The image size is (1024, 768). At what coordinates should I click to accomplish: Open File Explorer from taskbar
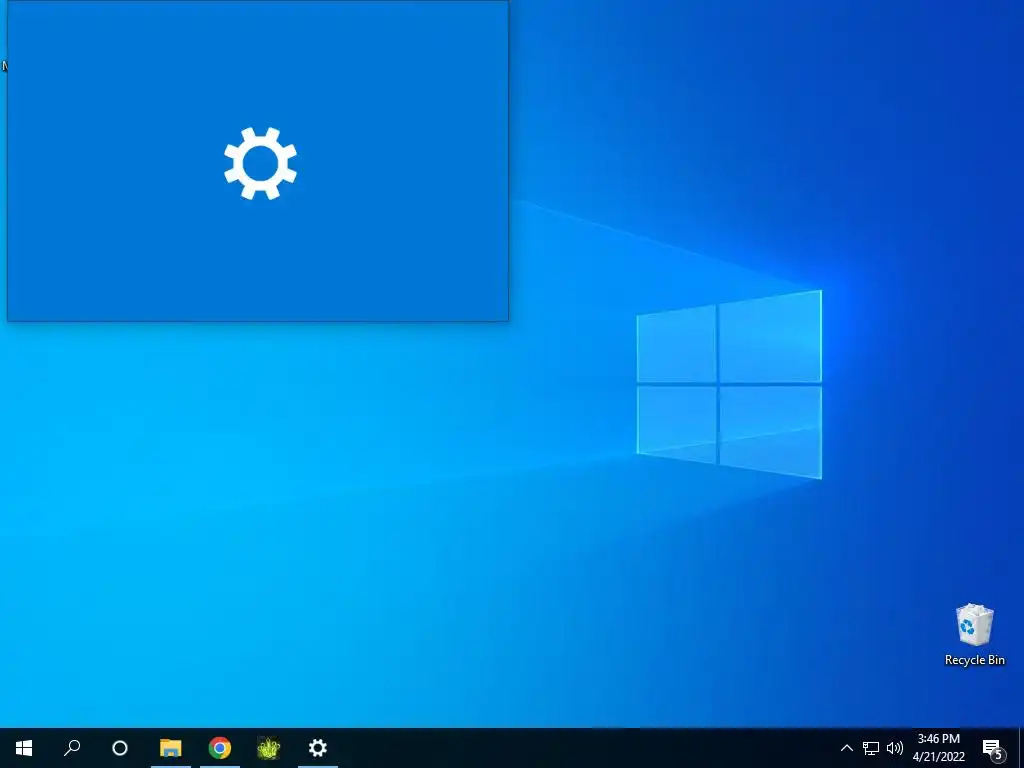click(x=170, y=748)
